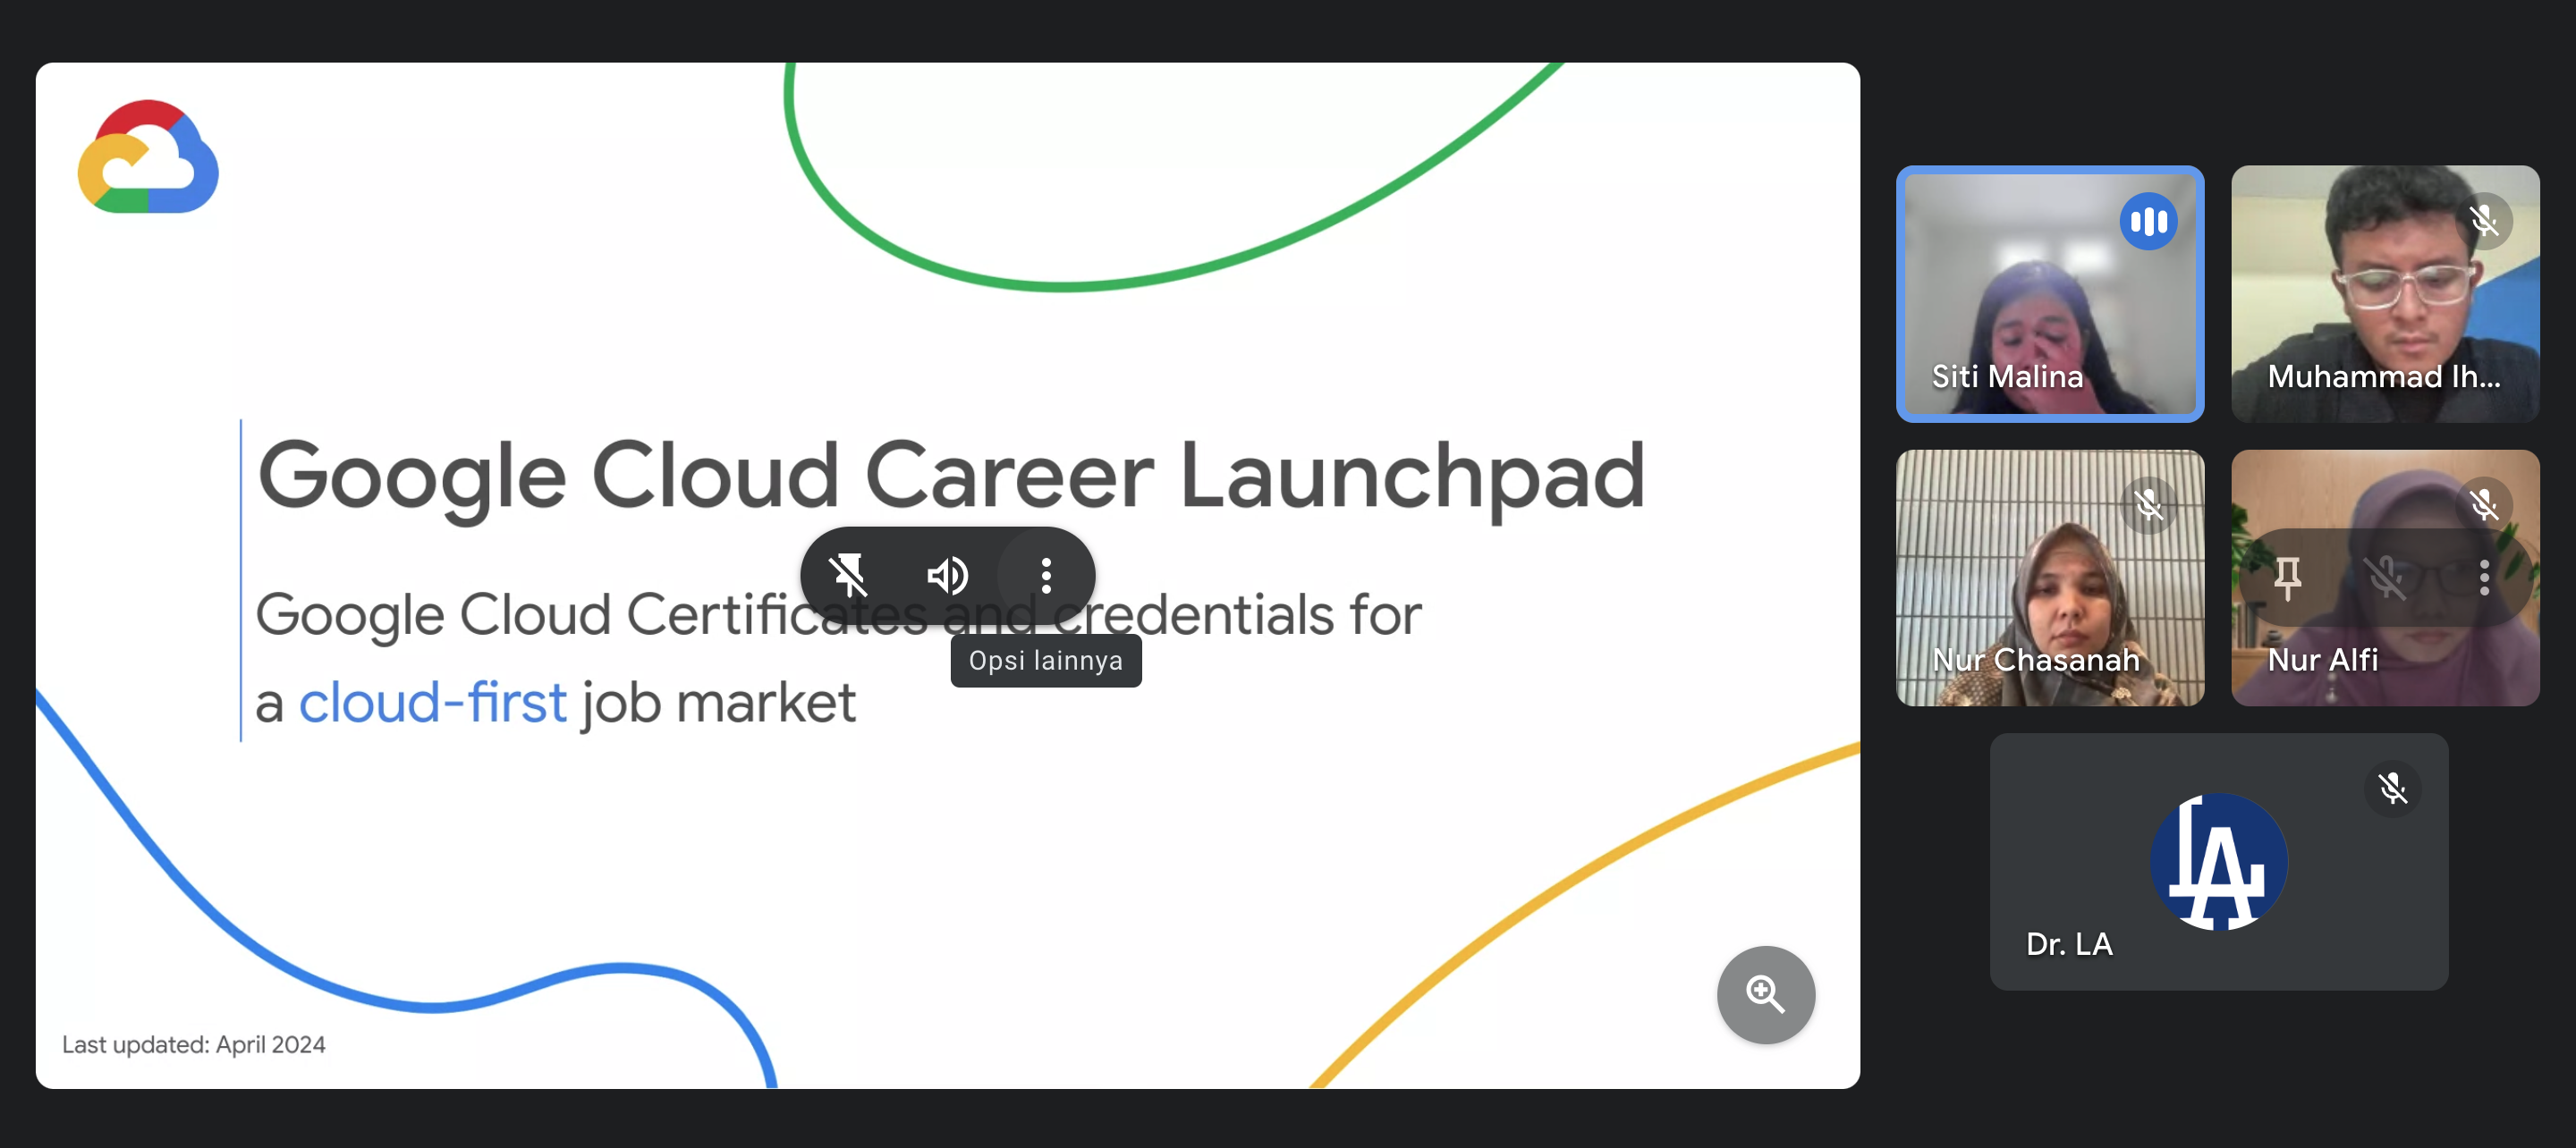
Task: Click the zoom magnifier button on the slide
Action: point(1765,994)
